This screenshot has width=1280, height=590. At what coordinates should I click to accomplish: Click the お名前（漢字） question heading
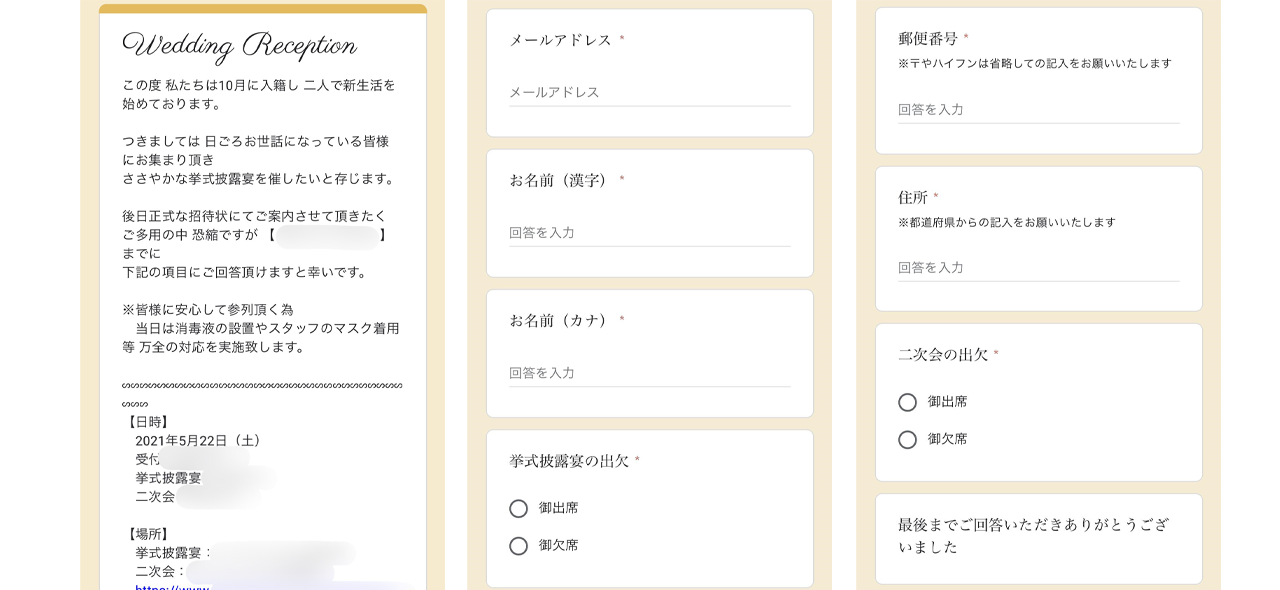pos(559,180)
